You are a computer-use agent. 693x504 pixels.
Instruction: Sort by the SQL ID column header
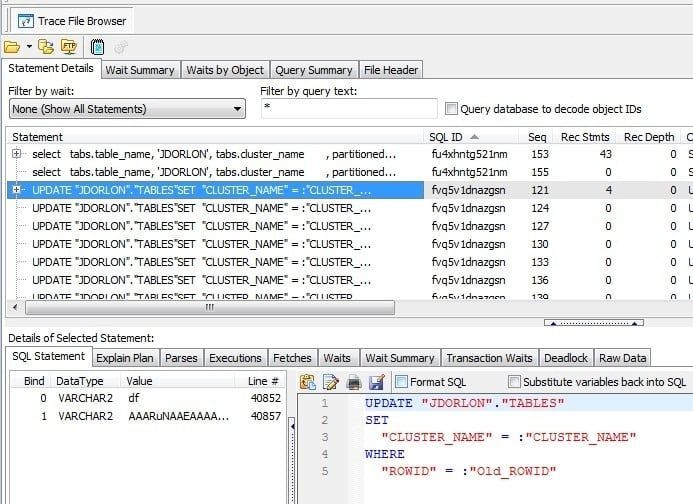[x=470, y=137]
